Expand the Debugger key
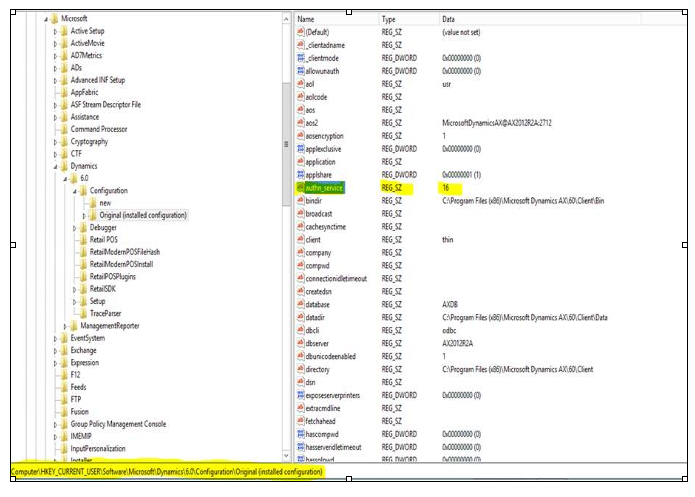 pos(74,228)
